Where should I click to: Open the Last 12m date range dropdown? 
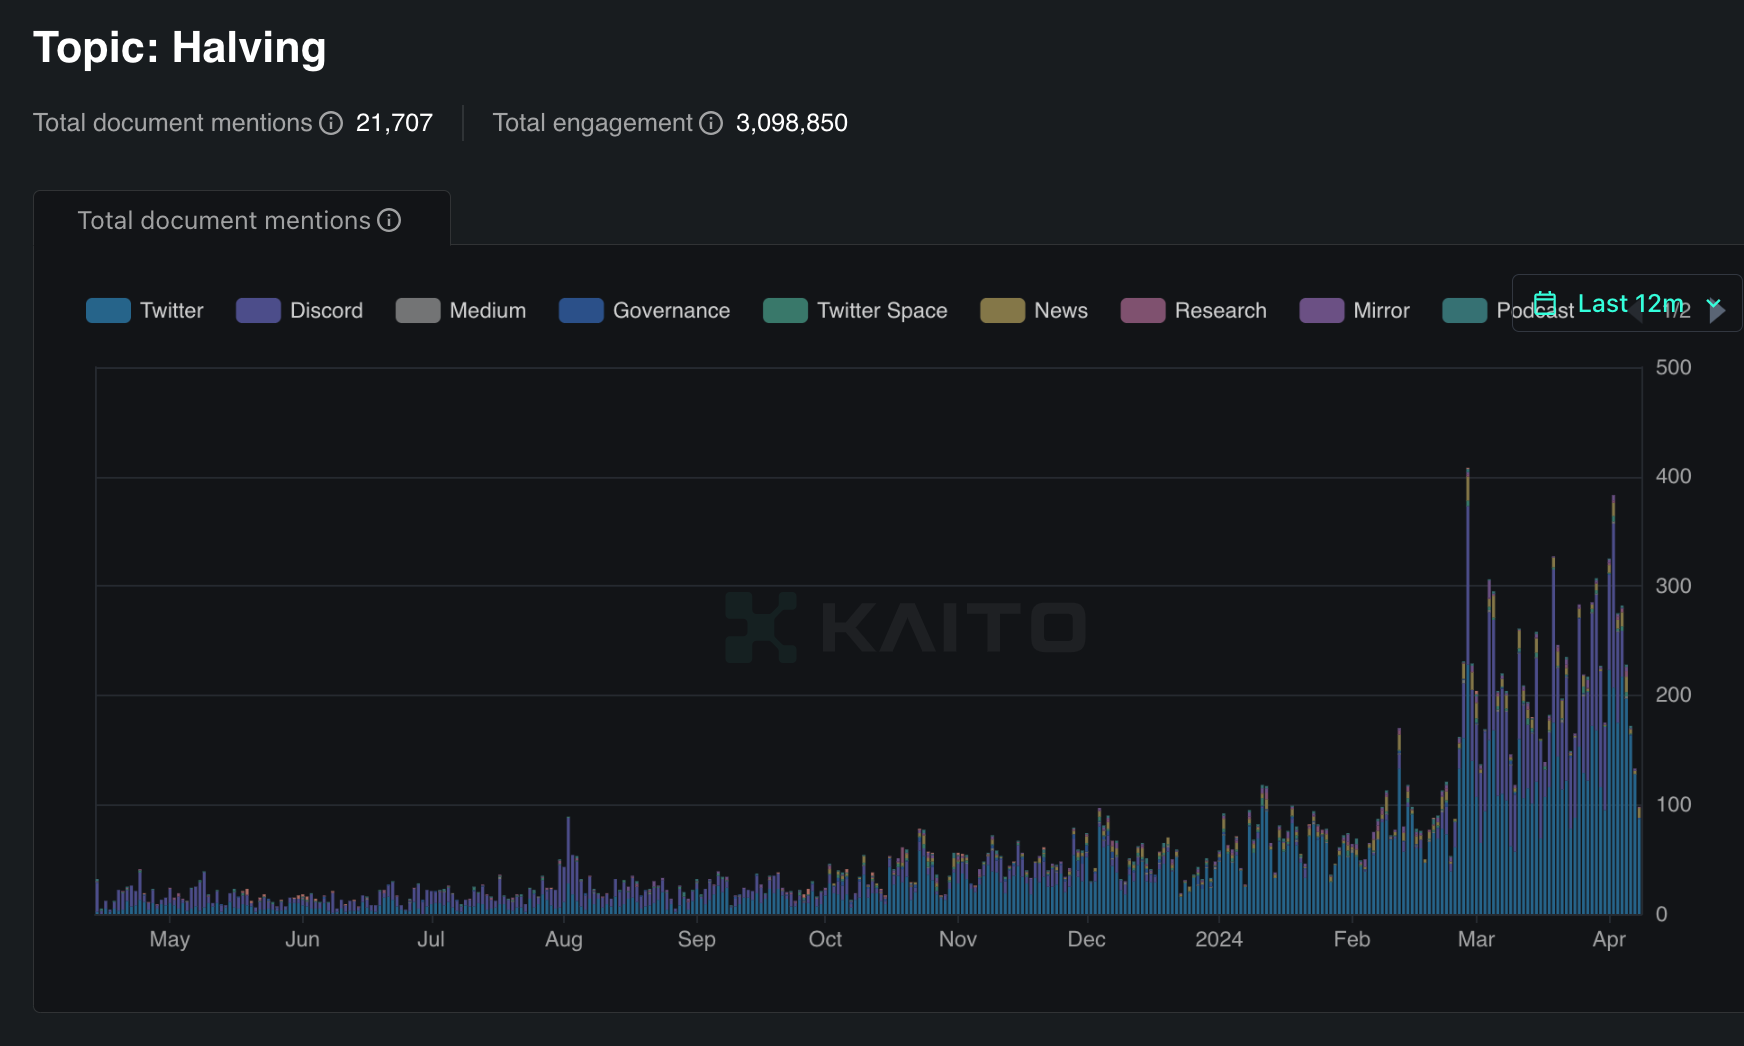pos(1627,303)
